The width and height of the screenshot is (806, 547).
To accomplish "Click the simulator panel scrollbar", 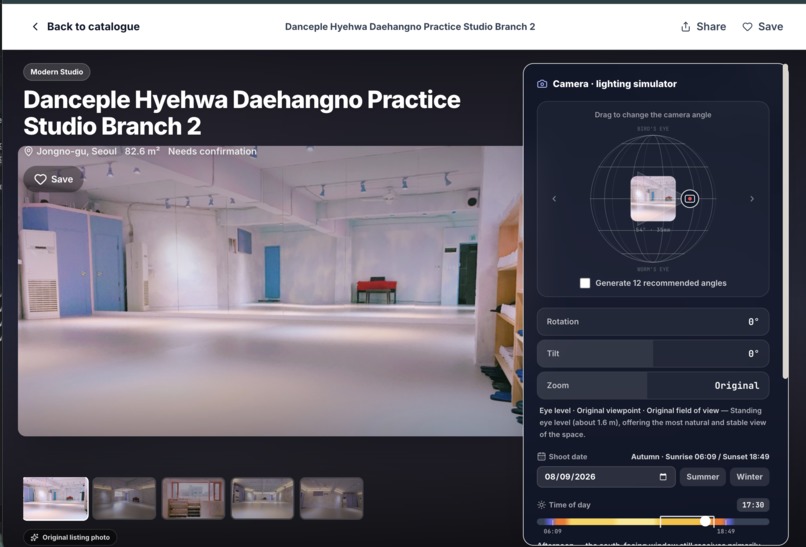I will (x=785, y=221).
